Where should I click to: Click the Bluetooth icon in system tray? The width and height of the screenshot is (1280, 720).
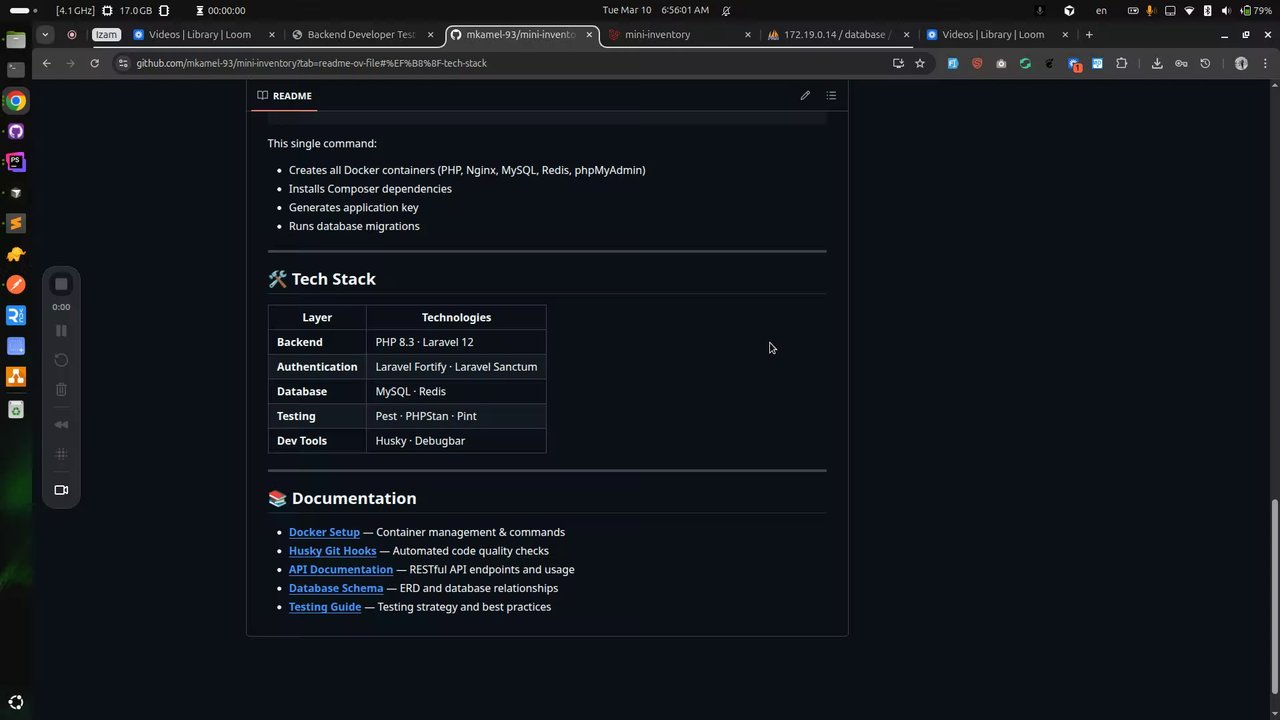tap(1208, 10)
